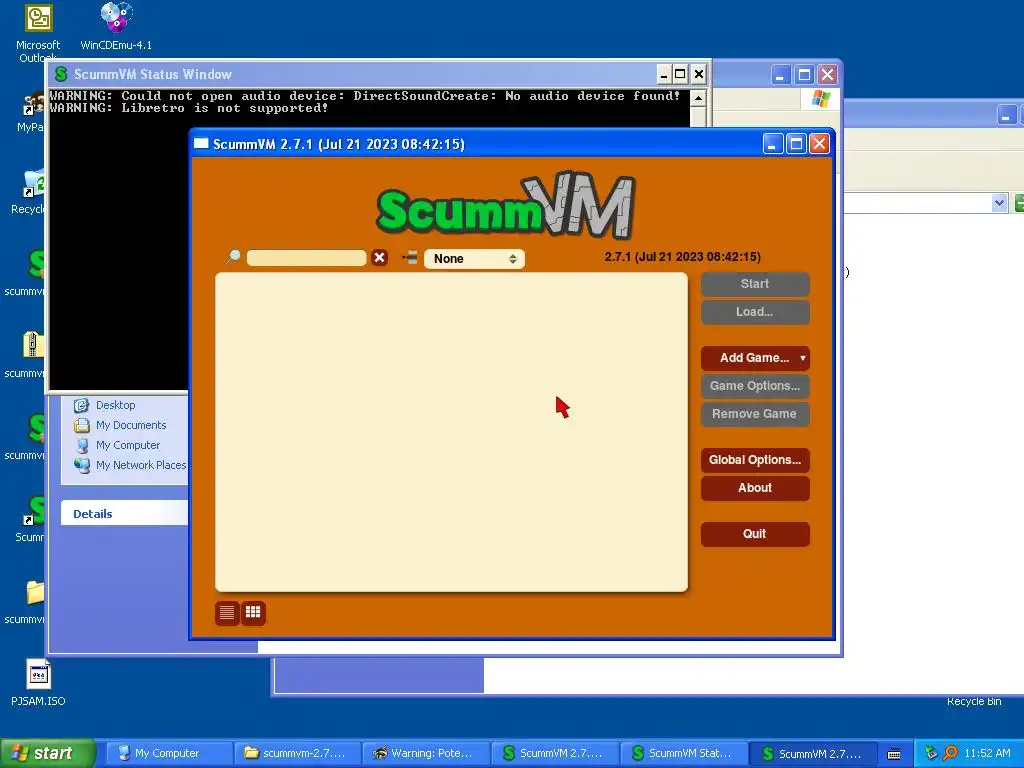
Task: Click the My Documents folder icon
Action: point(82,426)
